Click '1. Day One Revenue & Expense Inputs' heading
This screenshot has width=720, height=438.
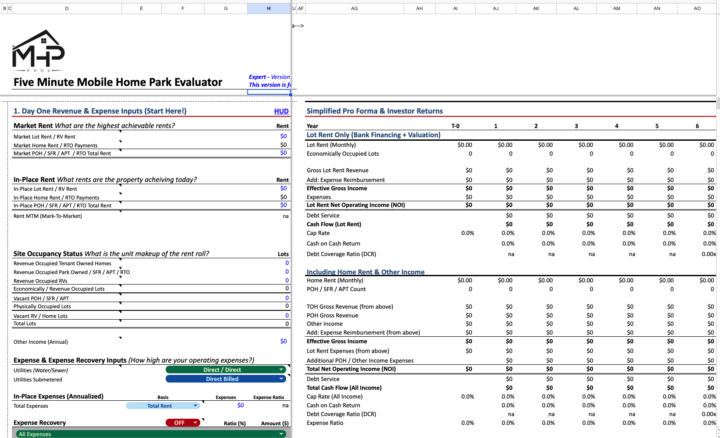(x=100, y=111)
